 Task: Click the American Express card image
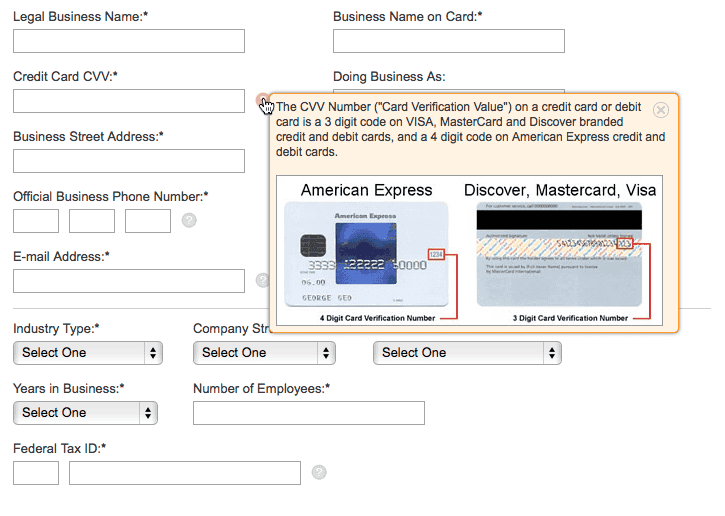tap(366, 254)
